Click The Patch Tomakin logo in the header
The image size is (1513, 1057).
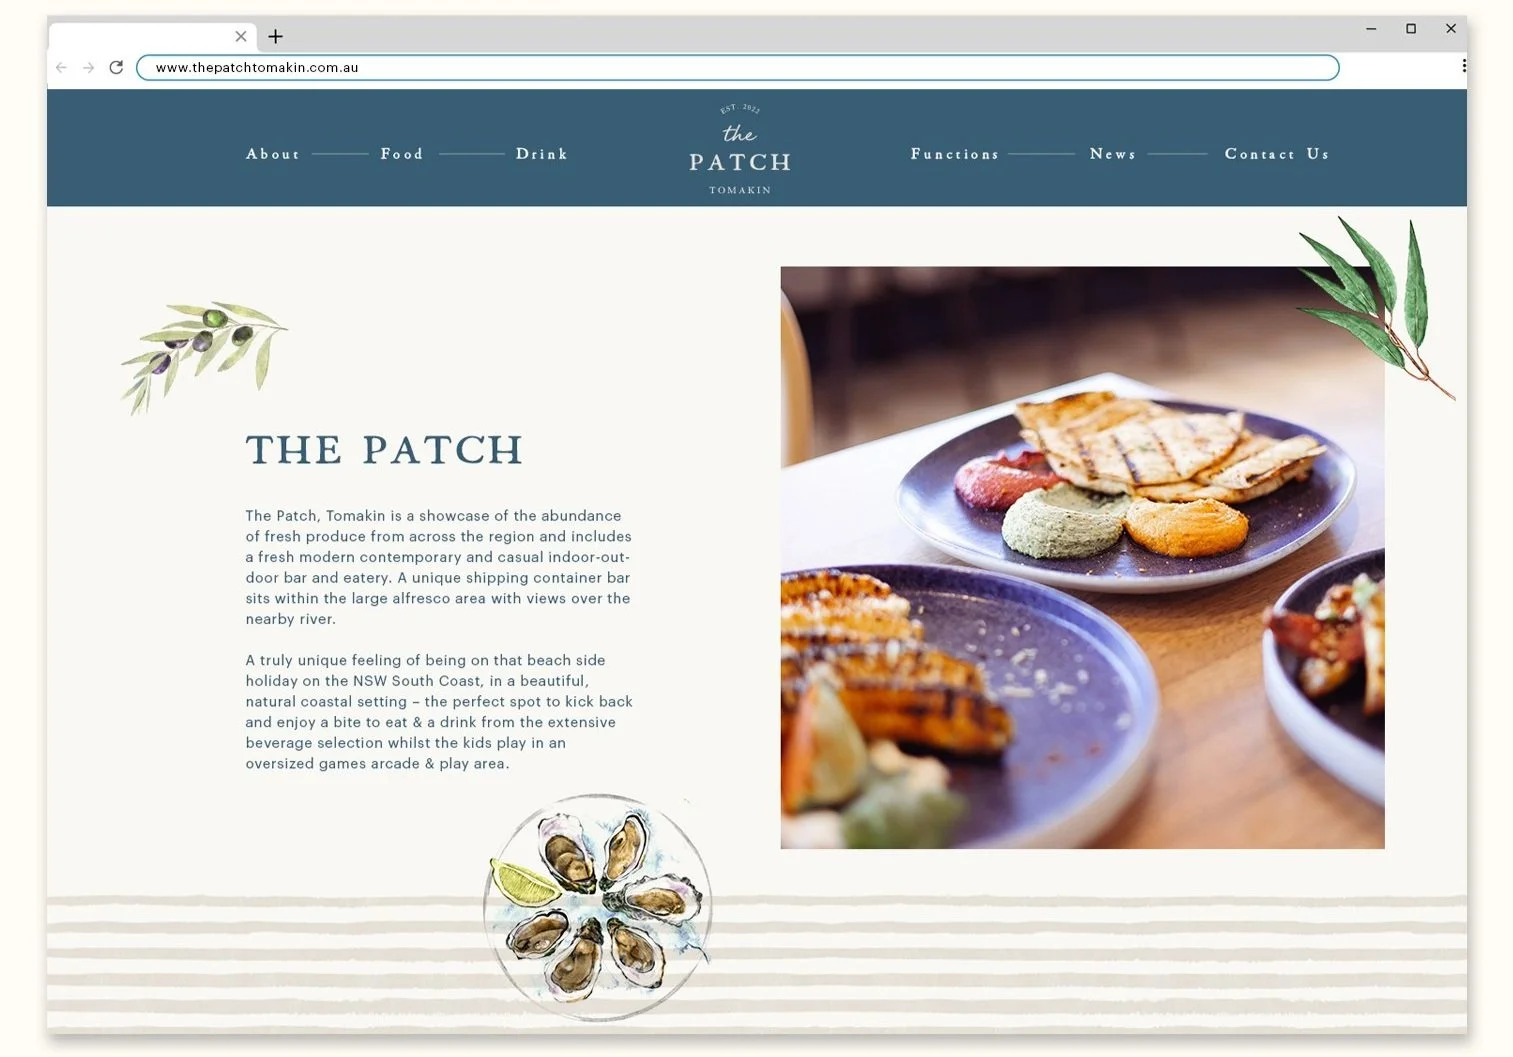(x=740, y=149)
